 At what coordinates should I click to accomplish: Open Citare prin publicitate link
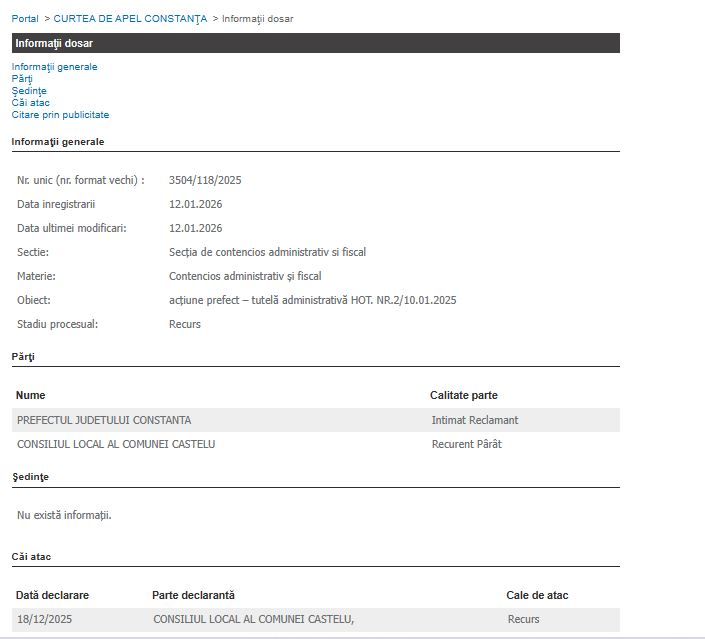pos(60,115)
